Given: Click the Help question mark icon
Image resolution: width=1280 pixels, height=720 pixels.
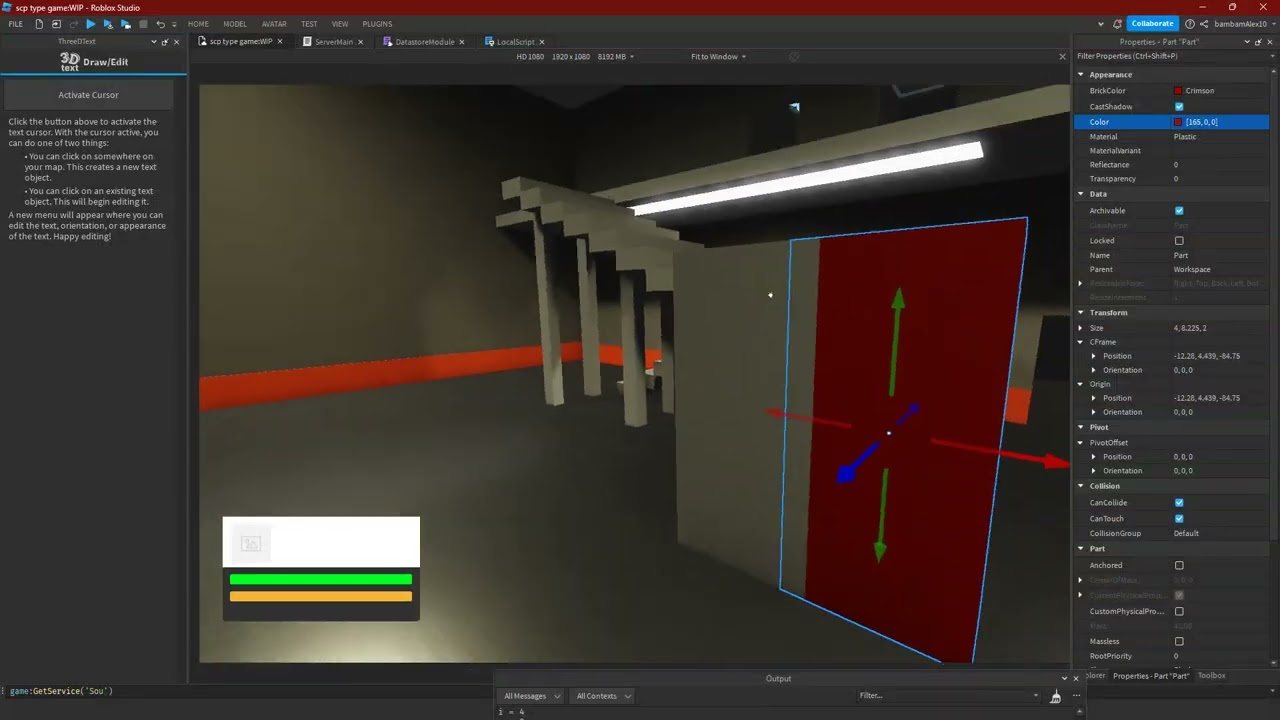Looking at the screenshot, I should pyautogui.click(x=1189, y=24).
